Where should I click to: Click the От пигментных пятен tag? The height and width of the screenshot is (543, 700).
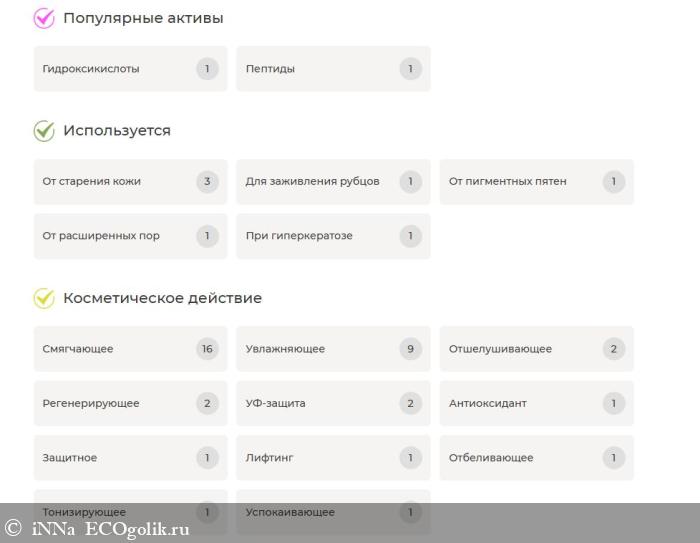(536, 182)
